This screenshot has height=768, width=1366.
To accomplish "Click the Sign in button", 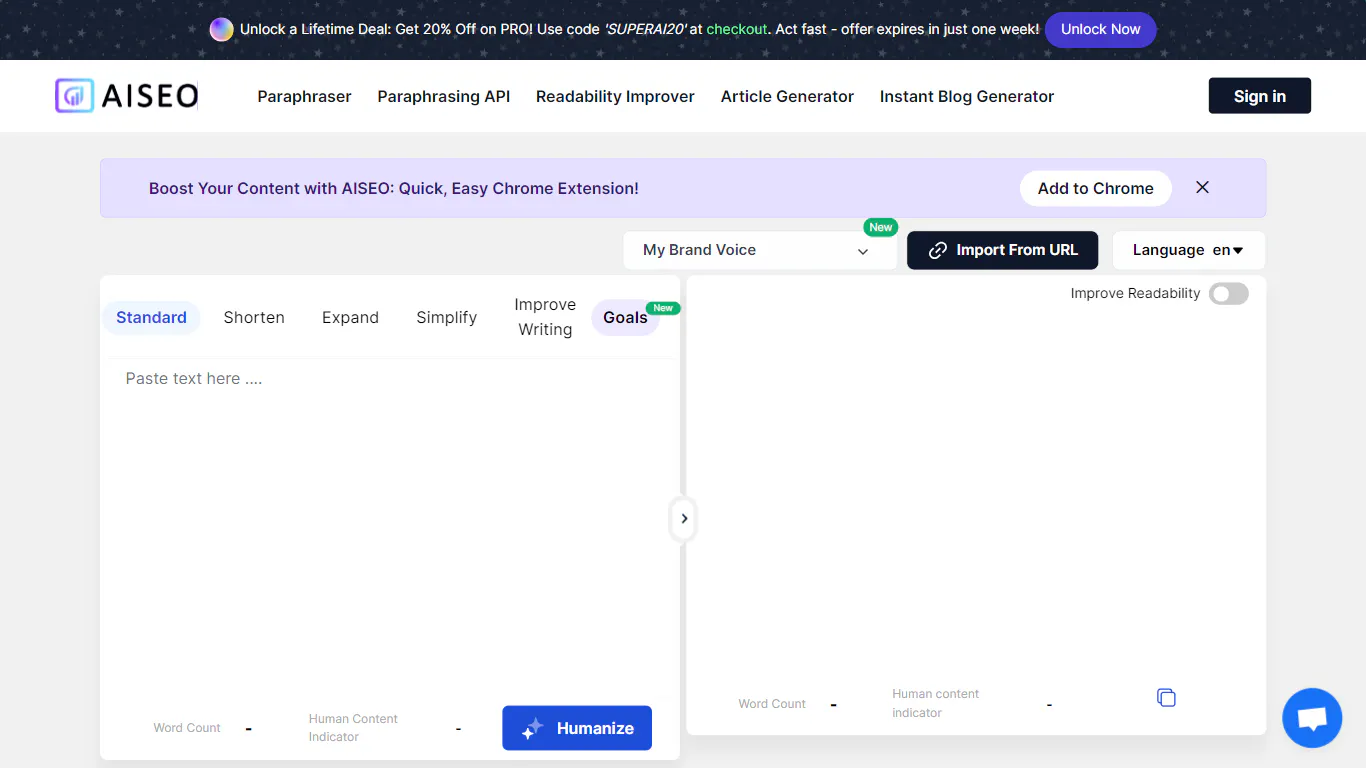I will click(x=1259, y=95).
